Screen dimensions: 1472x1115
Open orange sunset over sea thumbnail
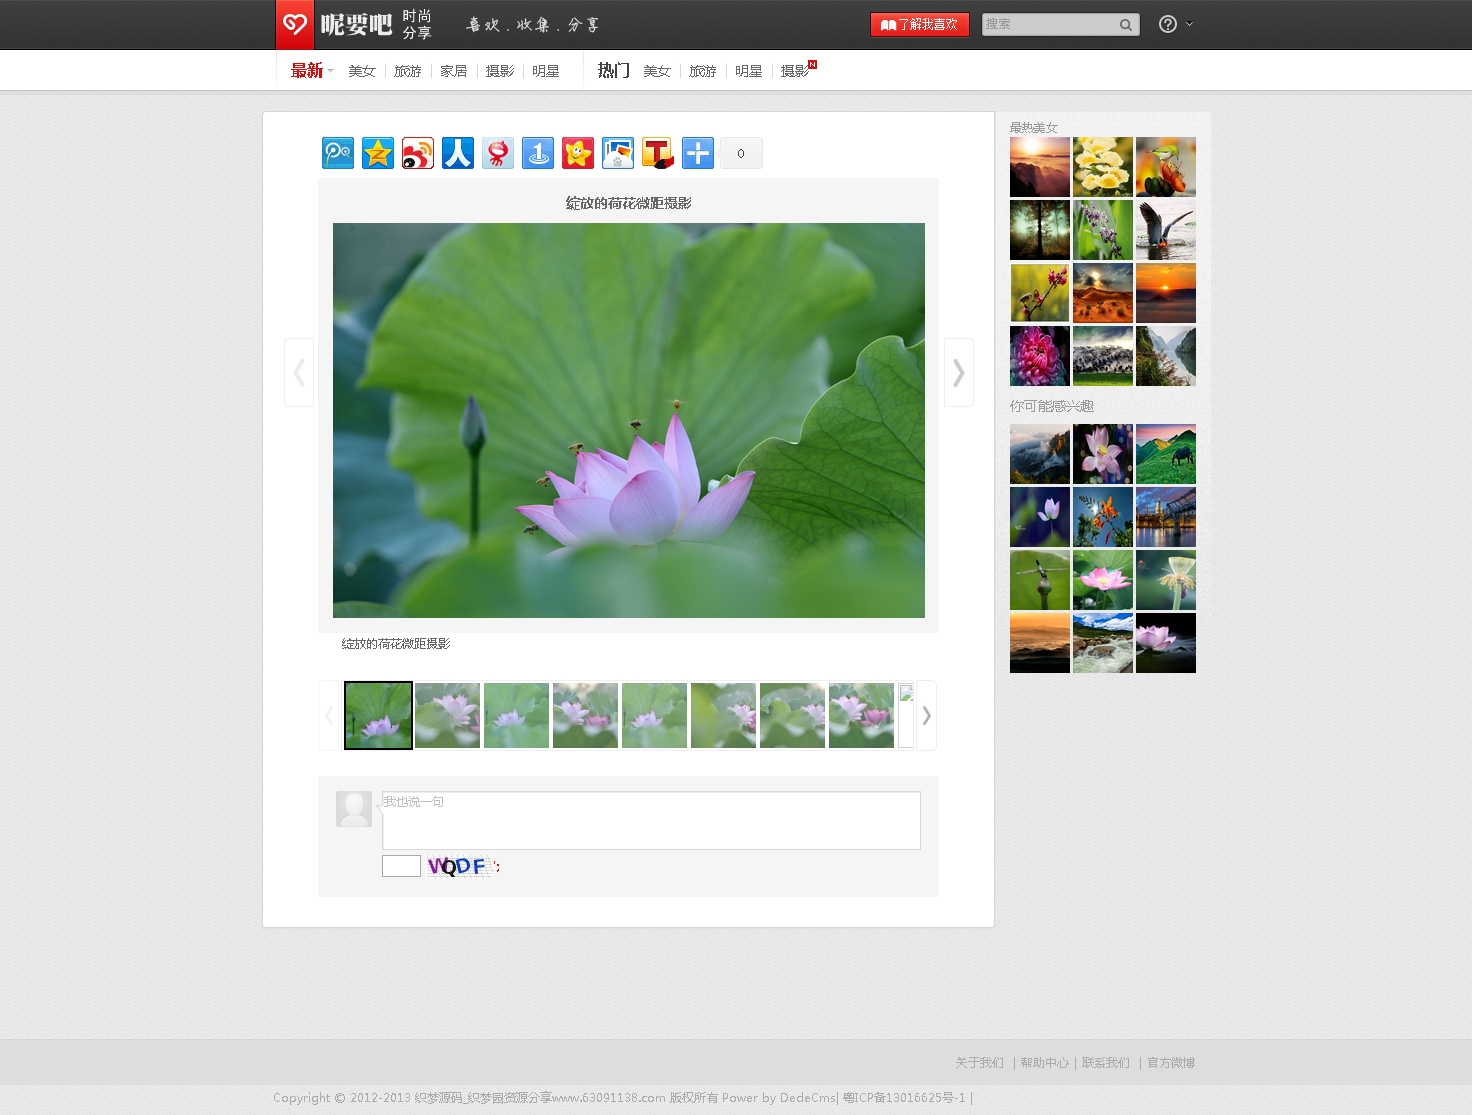point(1166,293)
